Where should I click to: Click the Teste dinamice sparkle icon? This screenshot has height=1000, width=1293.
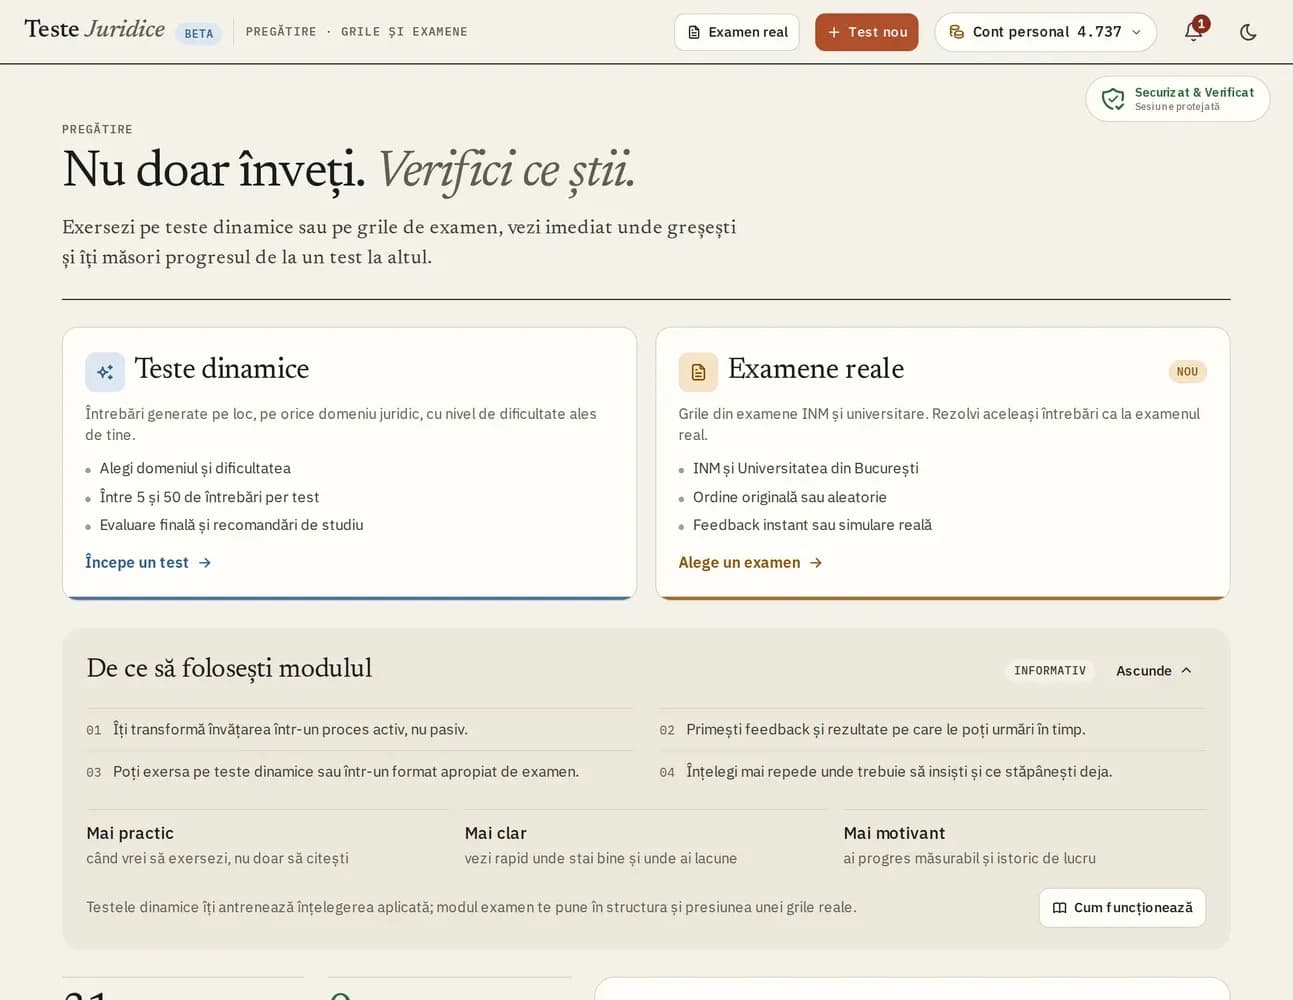point(105,372)
